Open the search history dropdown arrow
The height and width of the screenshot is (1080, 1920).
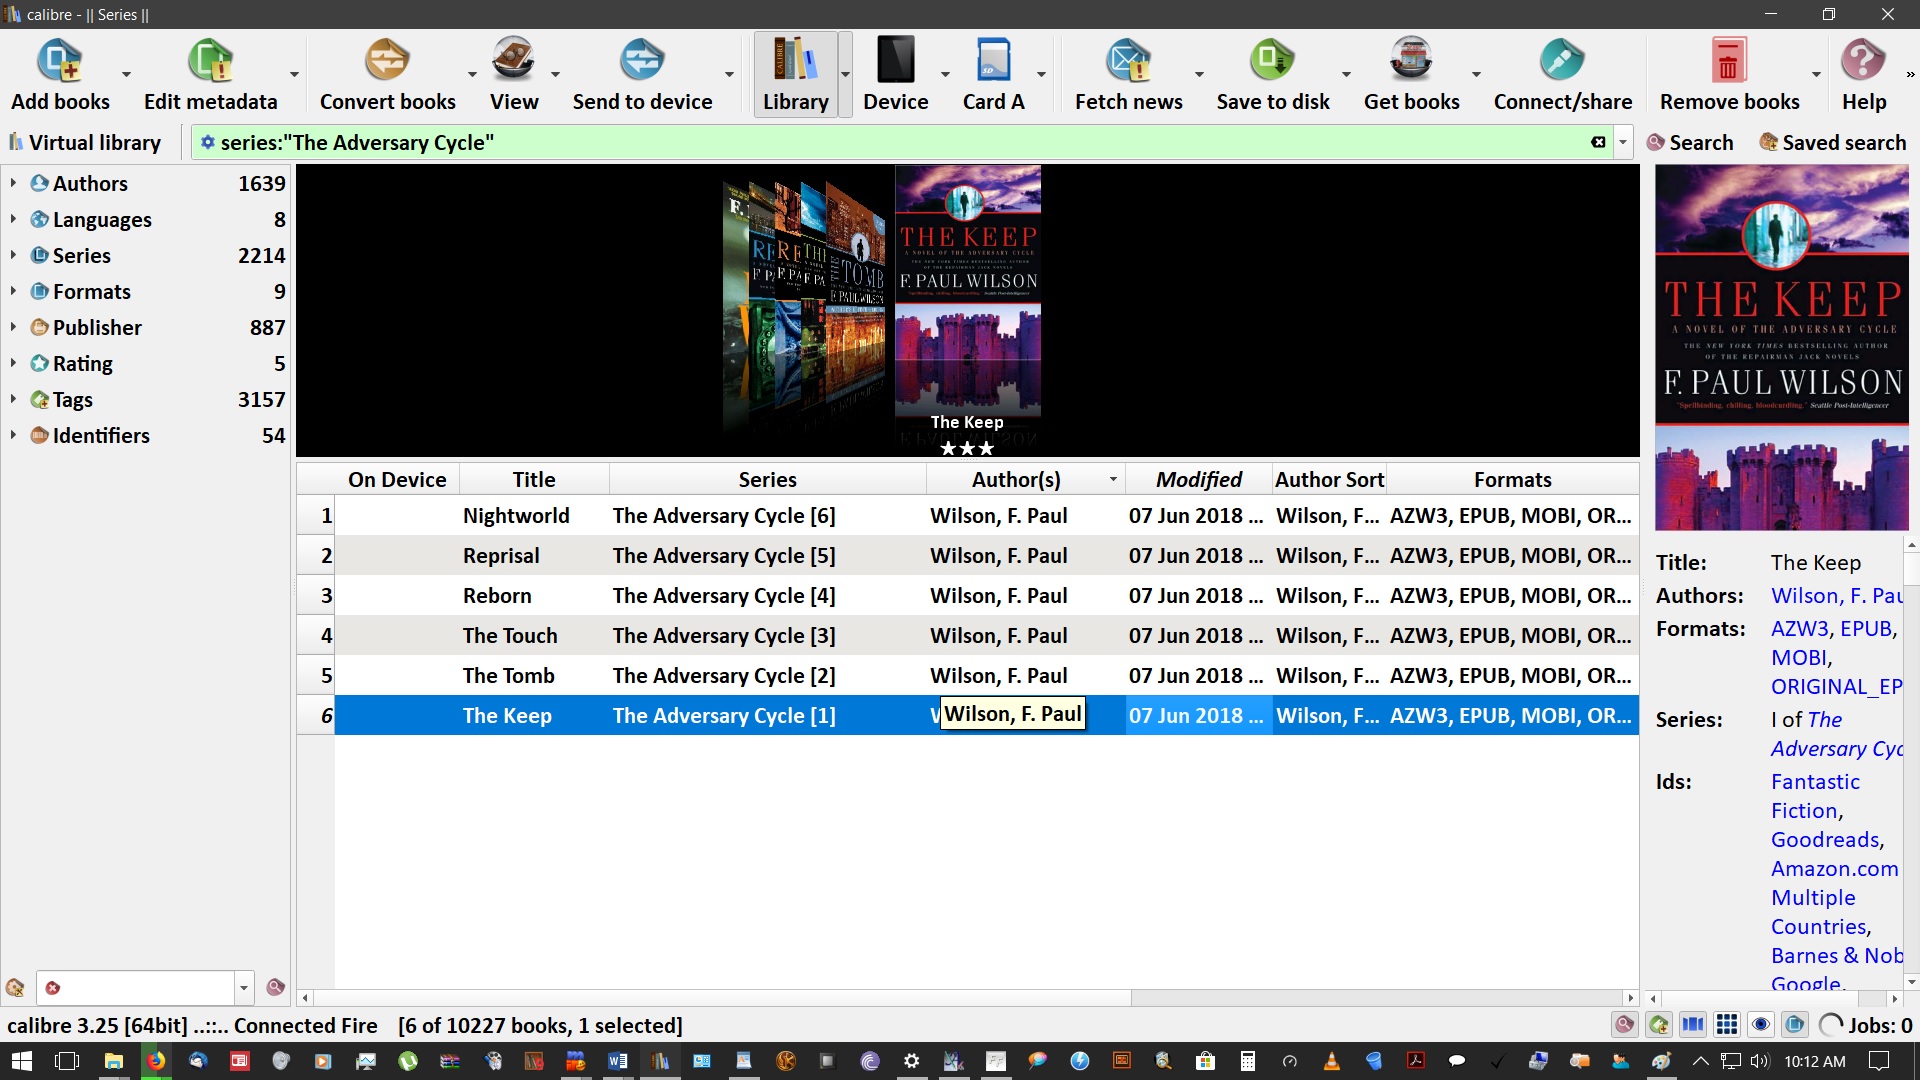(x=1623, y=143)
